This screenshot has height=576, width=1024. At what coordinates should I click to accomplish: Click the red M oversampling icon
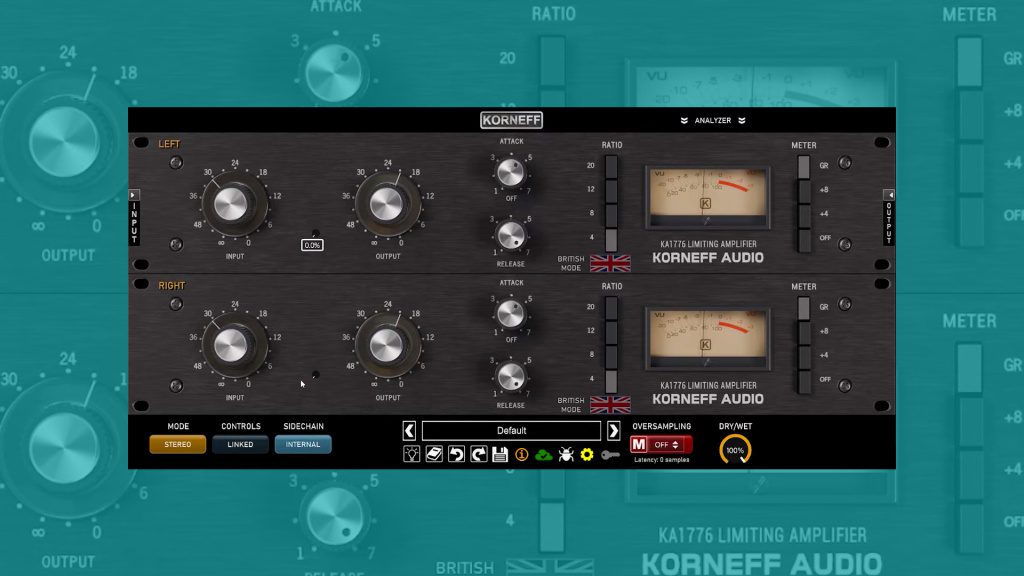click(x=639, y=445)
